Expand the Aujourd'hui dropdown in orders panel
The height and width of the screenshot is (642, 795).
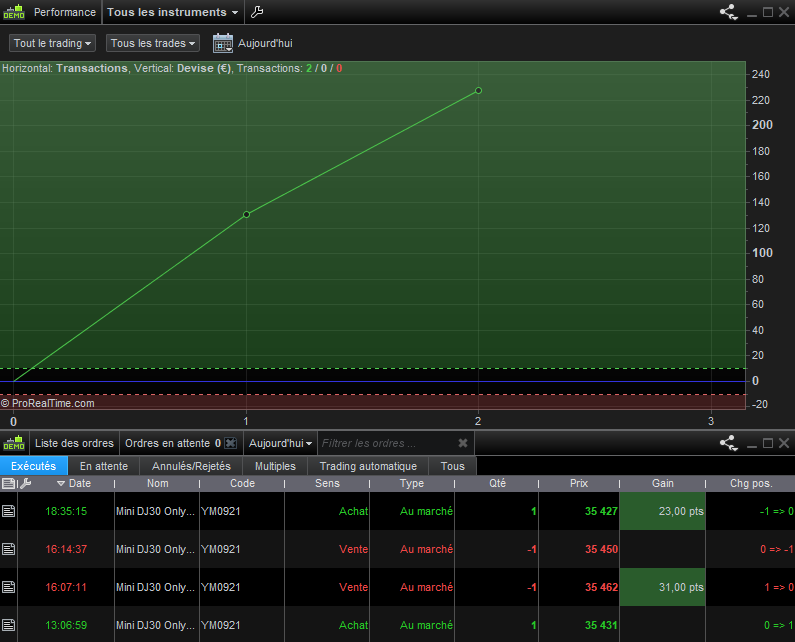click(x=281, y=443)
